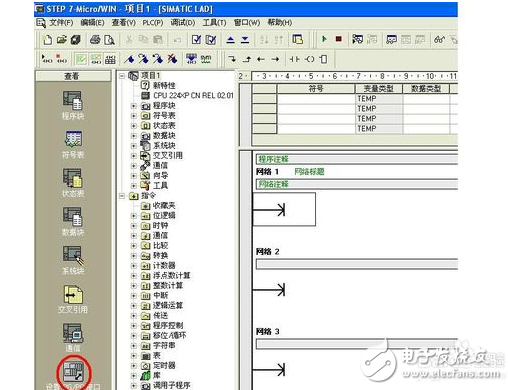The height and width of the screenshot is (390, 508).
Task: Select the 程序控制 instruction folder
Action: coord(168,326)
